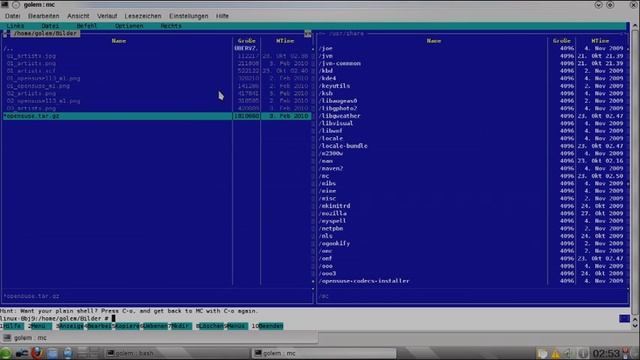
Task: Open the Einstellungen menu
Action: click(189, 16)
